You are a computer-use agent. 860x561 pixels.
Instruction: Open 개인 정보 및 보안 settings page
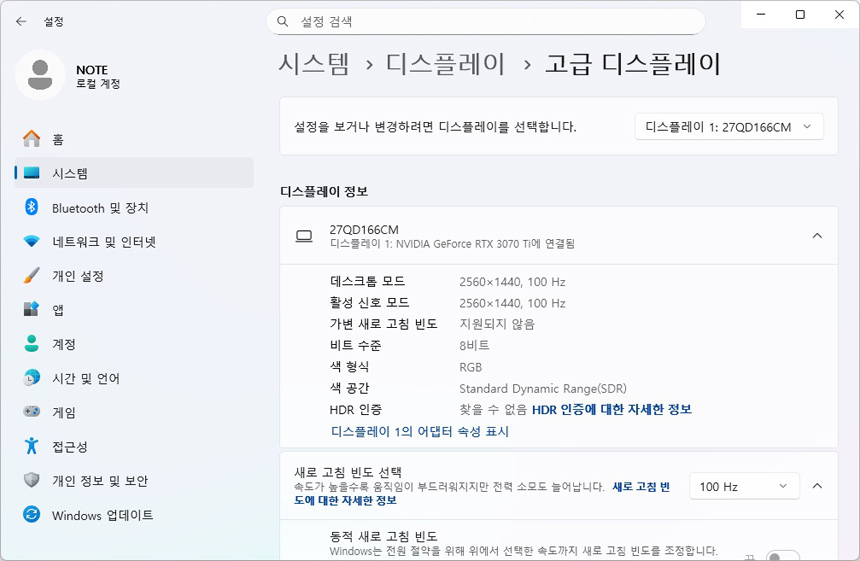pyautogui.click(x=100, y=481)
